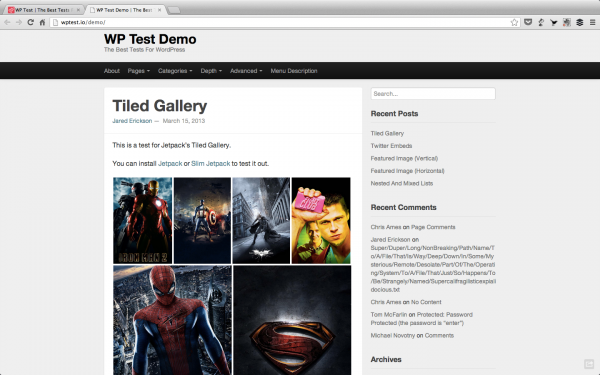600x375 pixels.
Task: Expand the Pages dropdown menu
Action: pos(139,71)
